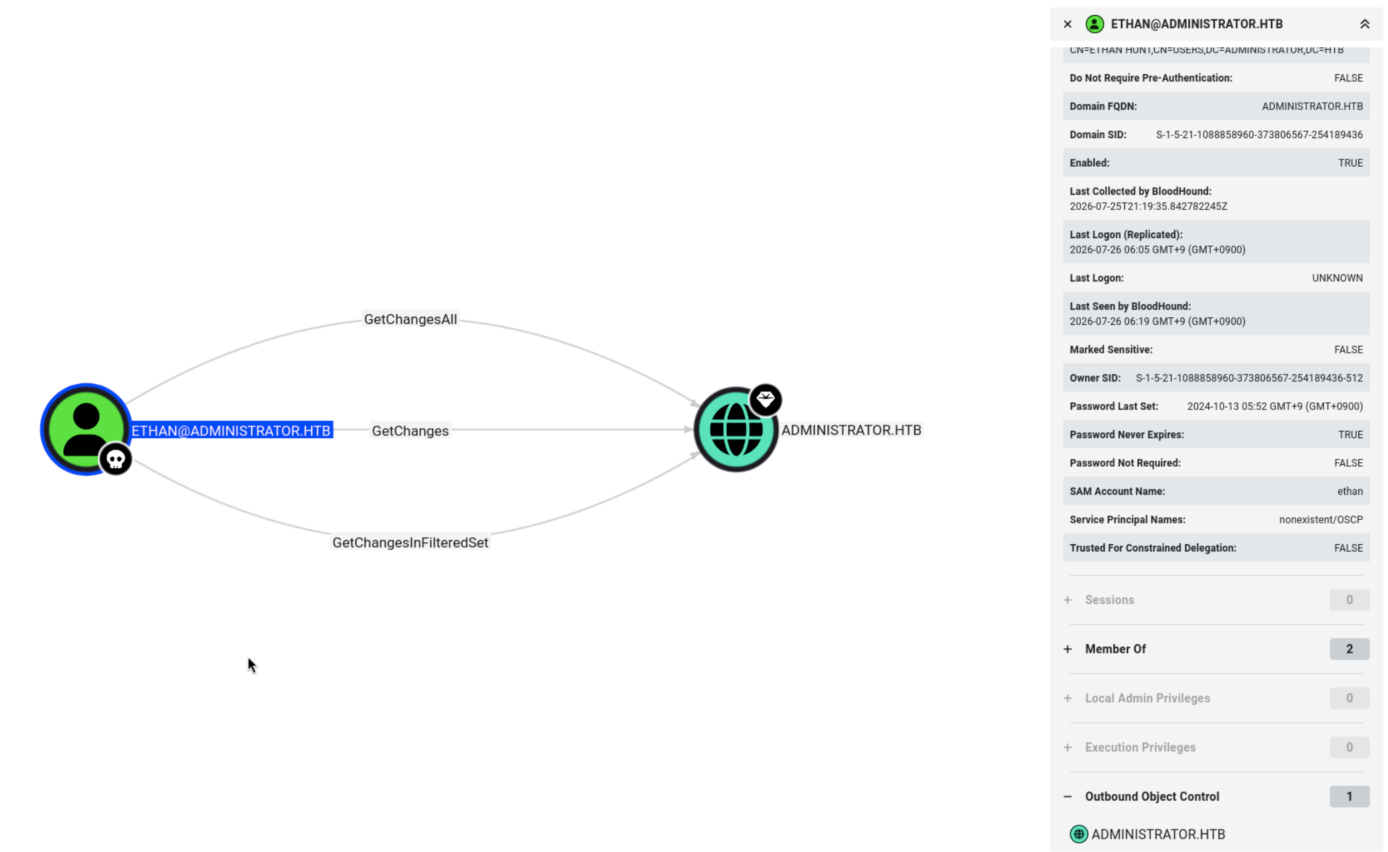Screen dimensions: 1388x852
Task: Click Outbound Object Control count badge 1
Action: [1349, 797]
